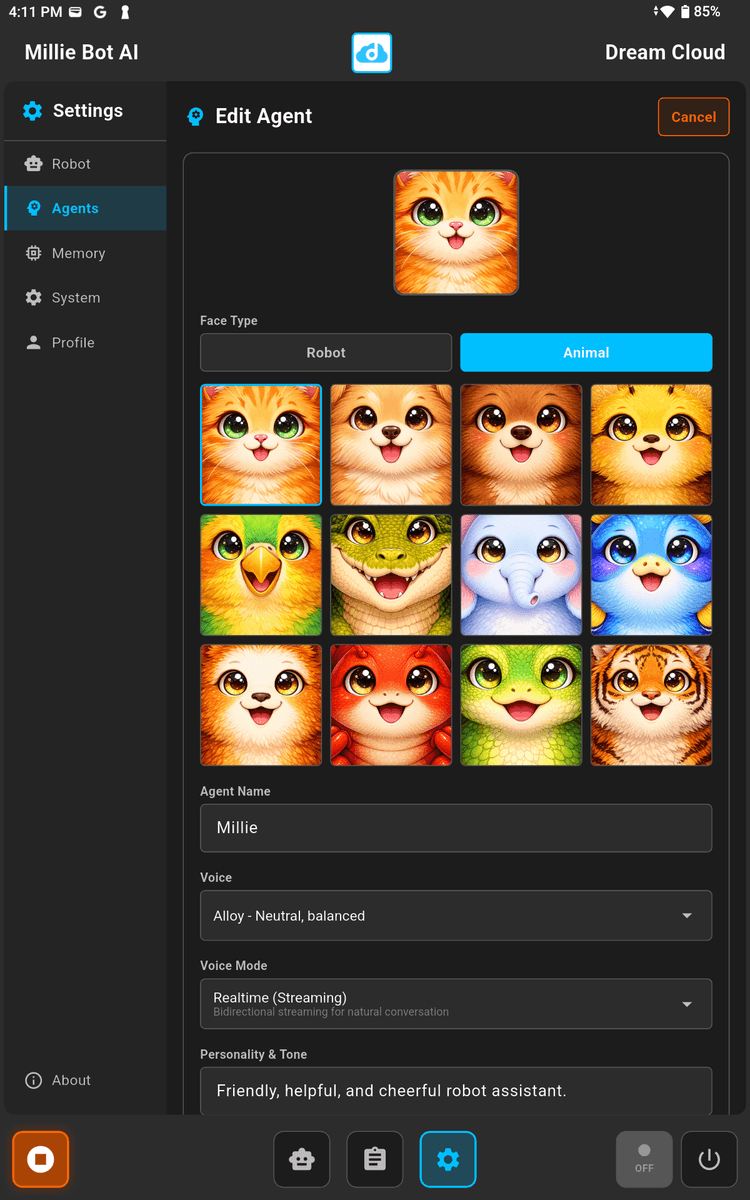Choose the elephant face
The image size is (750, 1200).
[x=521, y=575]
